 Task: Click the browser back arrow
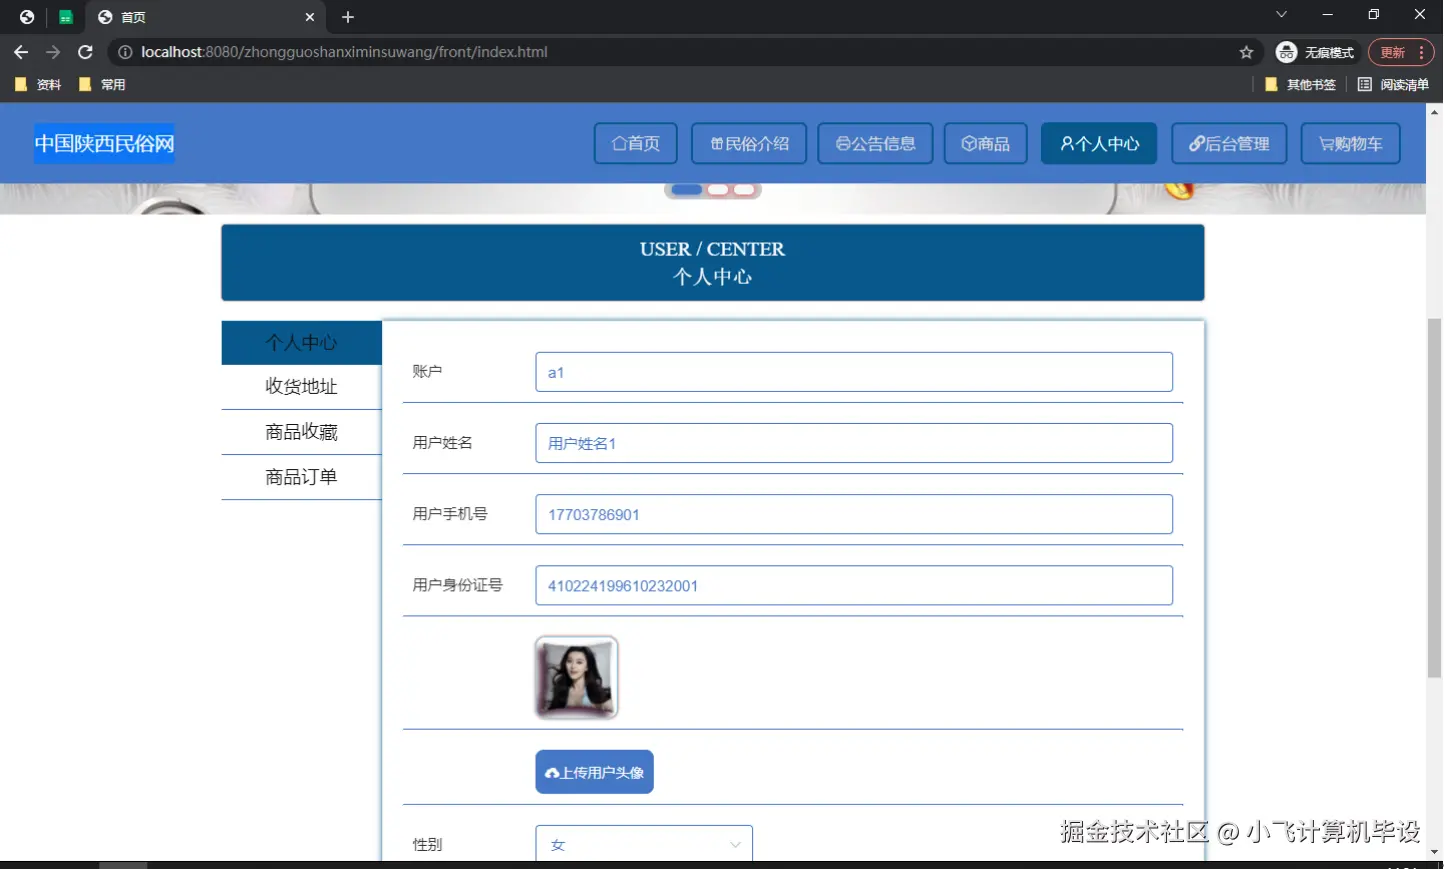[21, 52]
